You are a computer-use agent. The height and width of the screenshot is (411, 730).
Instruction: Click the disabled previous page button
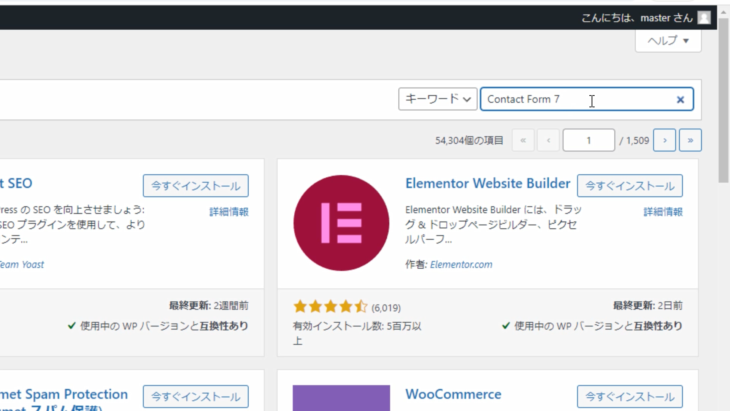point(548,140)
